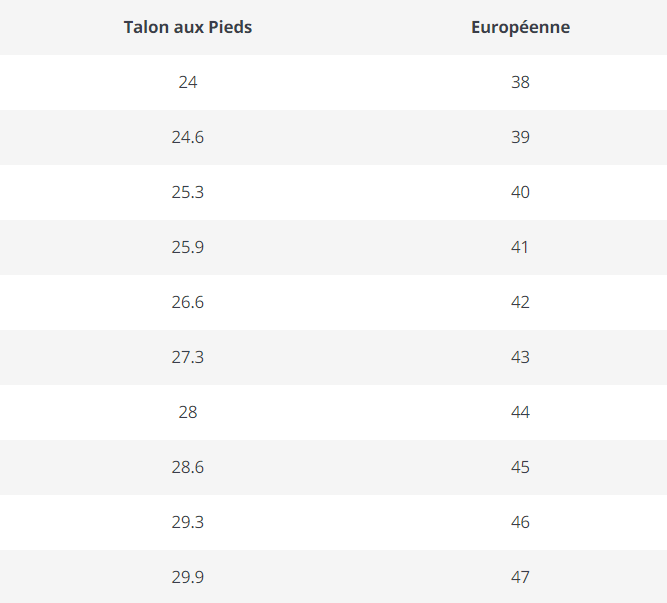Click the Talon aux Pieds column header
Viewport: 667px width, 603px height.
point(188,27)
